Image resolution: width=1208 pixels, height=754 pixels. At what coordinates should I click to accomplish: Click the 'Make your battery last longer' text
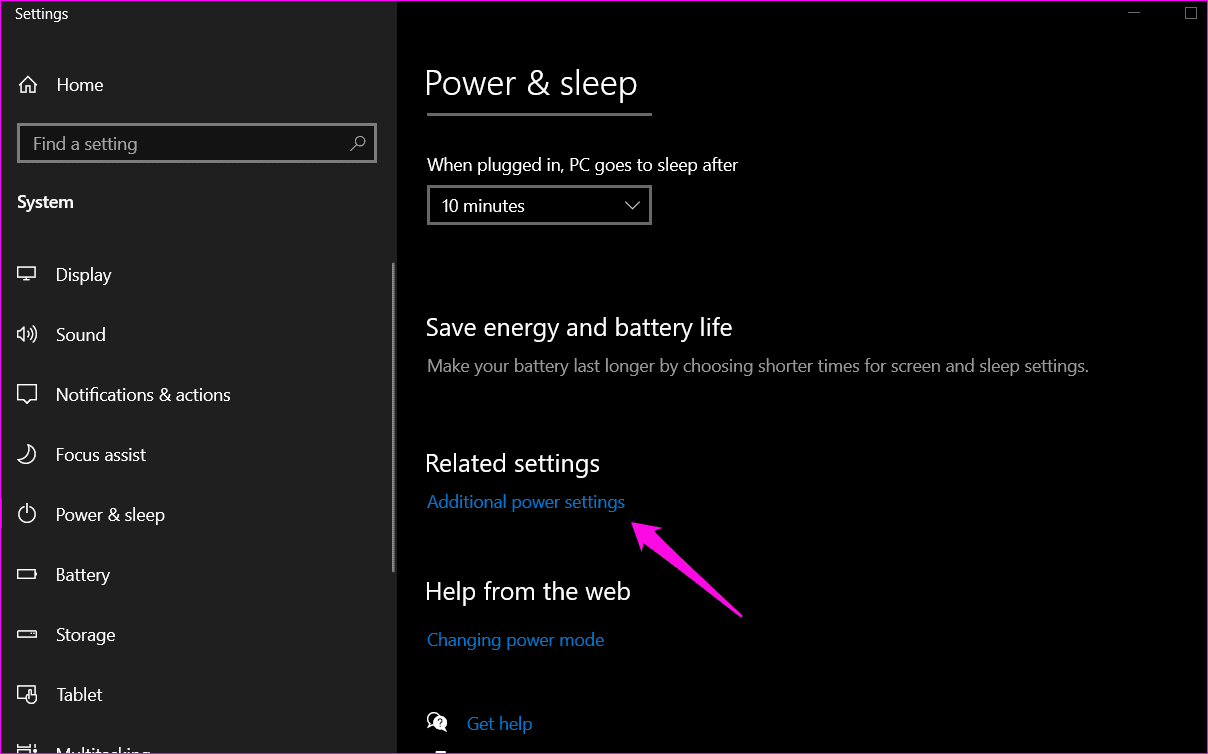coord(758,366)
